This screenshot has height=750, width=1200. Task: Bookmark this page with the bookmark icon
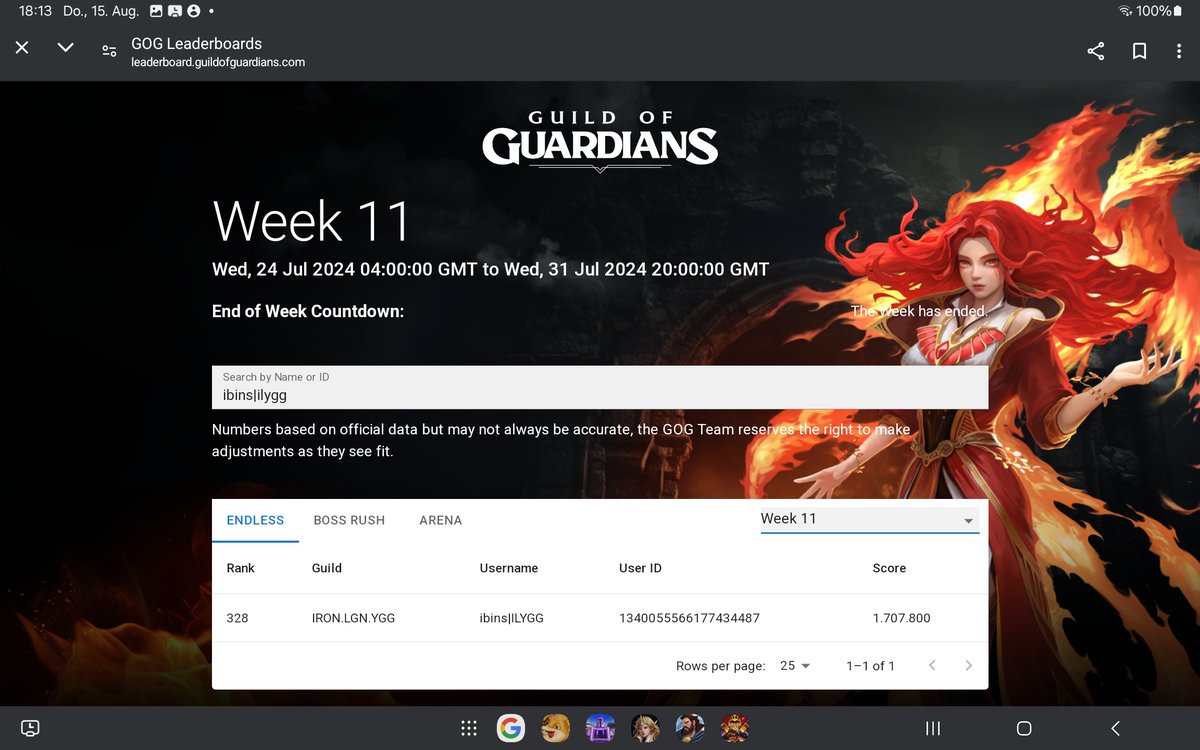(1139, 51)
